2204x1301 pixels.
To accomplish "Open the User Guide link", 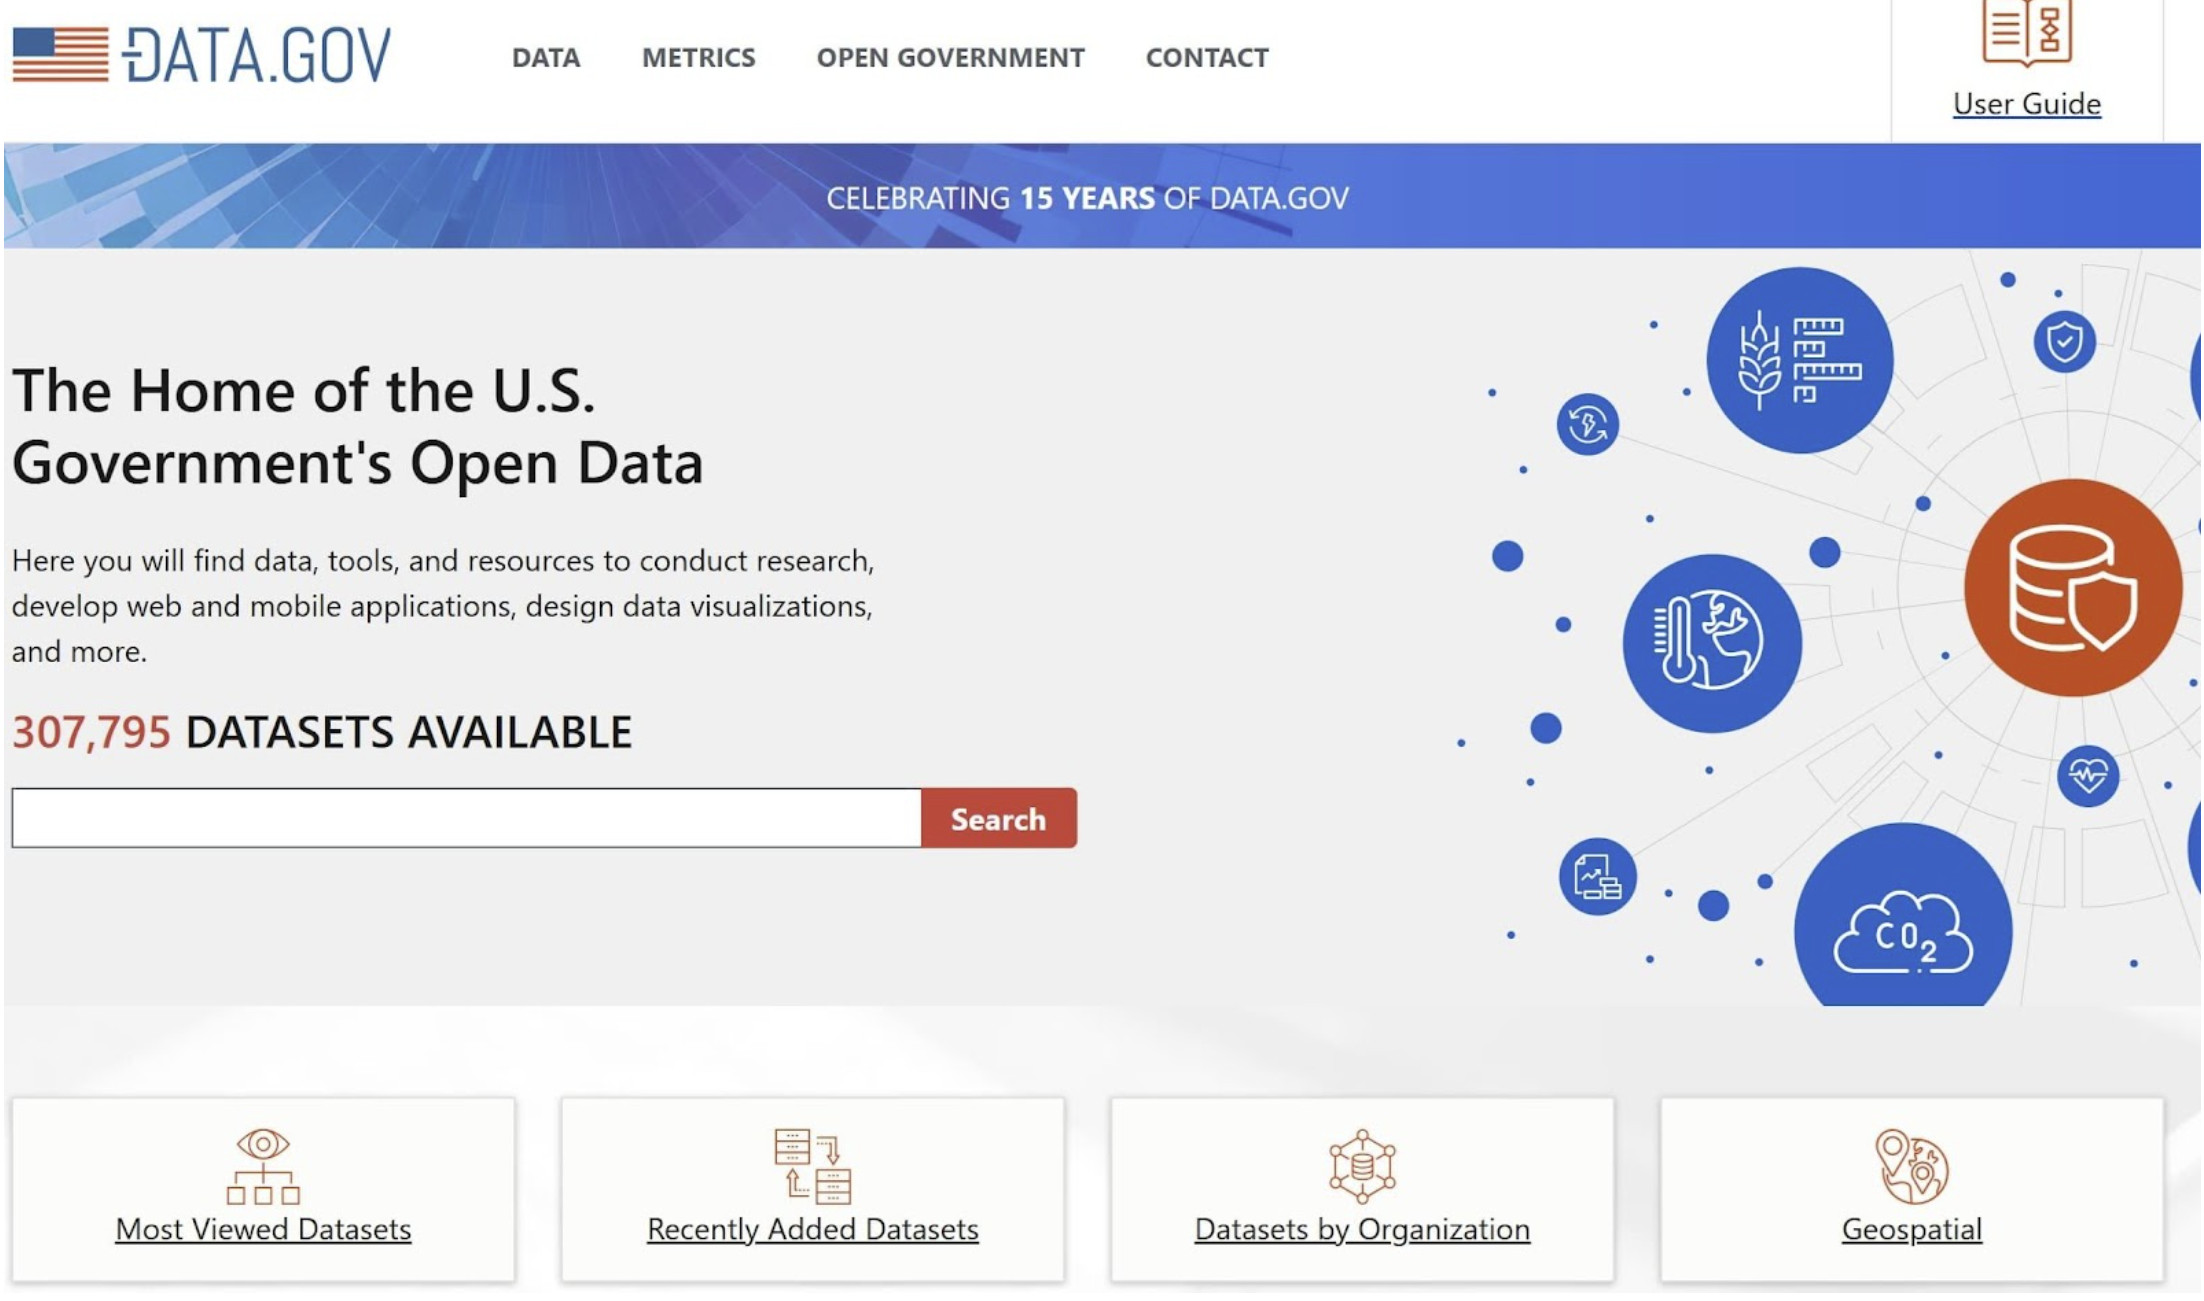I will point(2026,104).
